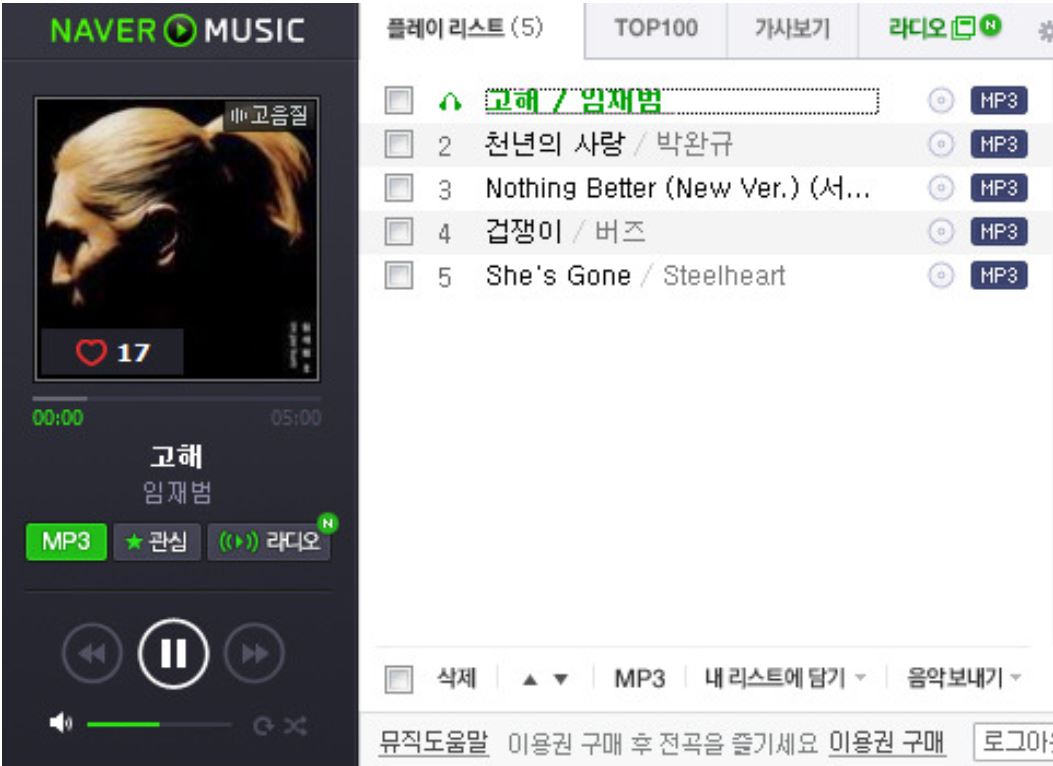Open the 가사보기 lyrics tab

click(792, 29)
